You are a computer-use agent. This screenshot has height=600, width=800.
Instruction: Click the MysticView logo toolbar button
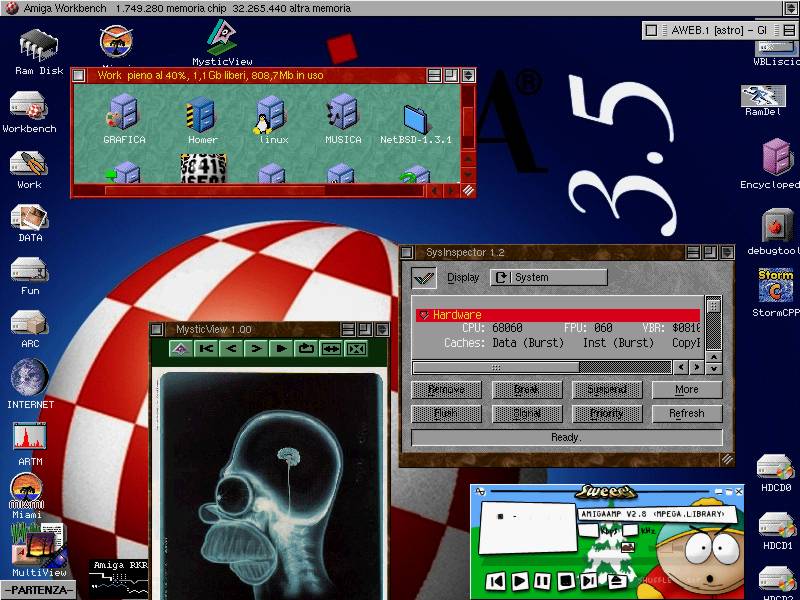180,349
